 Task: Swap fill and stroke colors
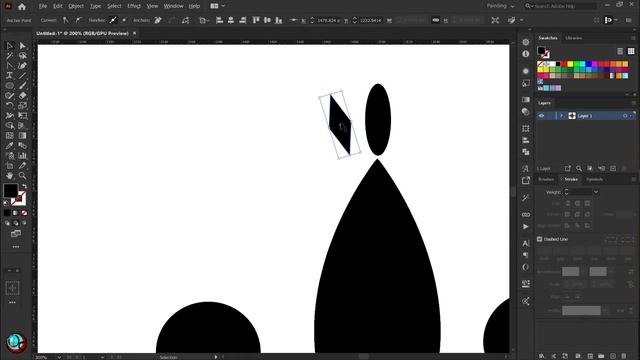pos(25,186)
